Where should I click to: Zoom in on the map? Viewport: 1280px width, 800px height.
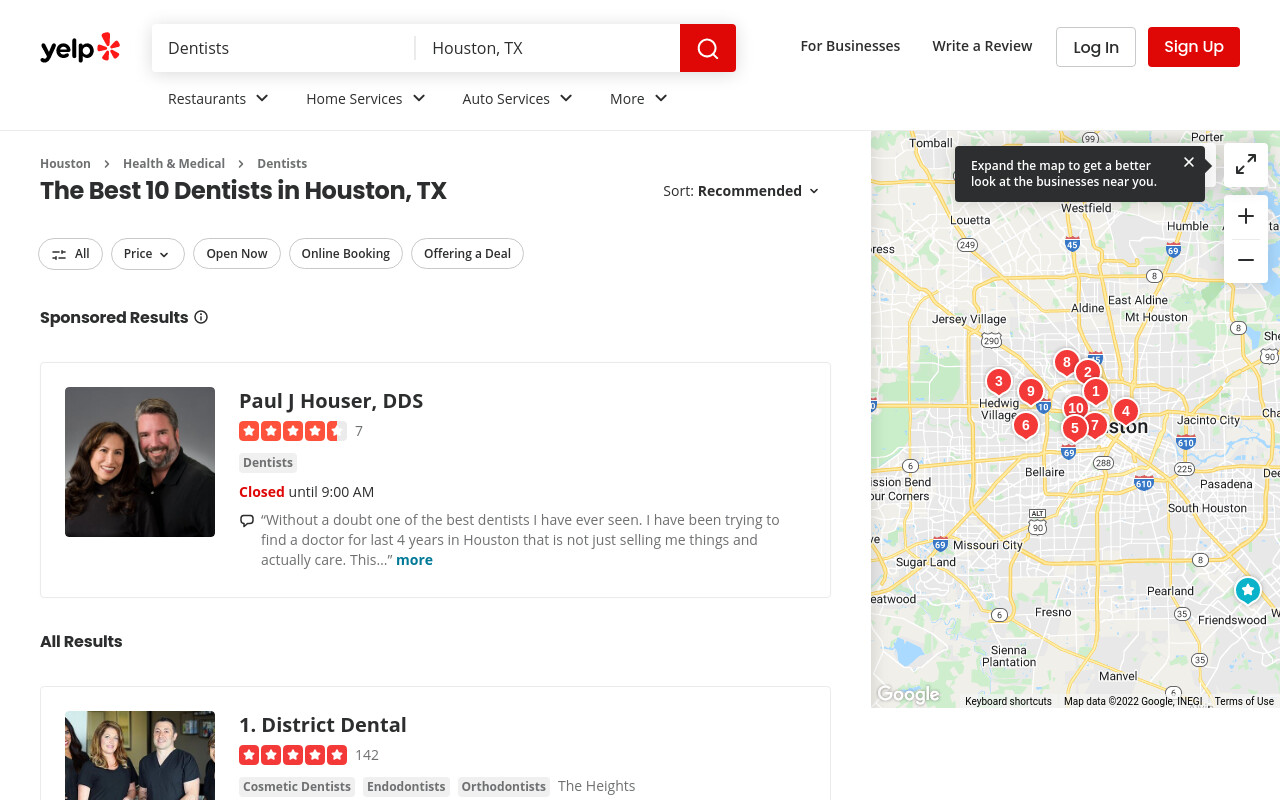pos(1246,217)
